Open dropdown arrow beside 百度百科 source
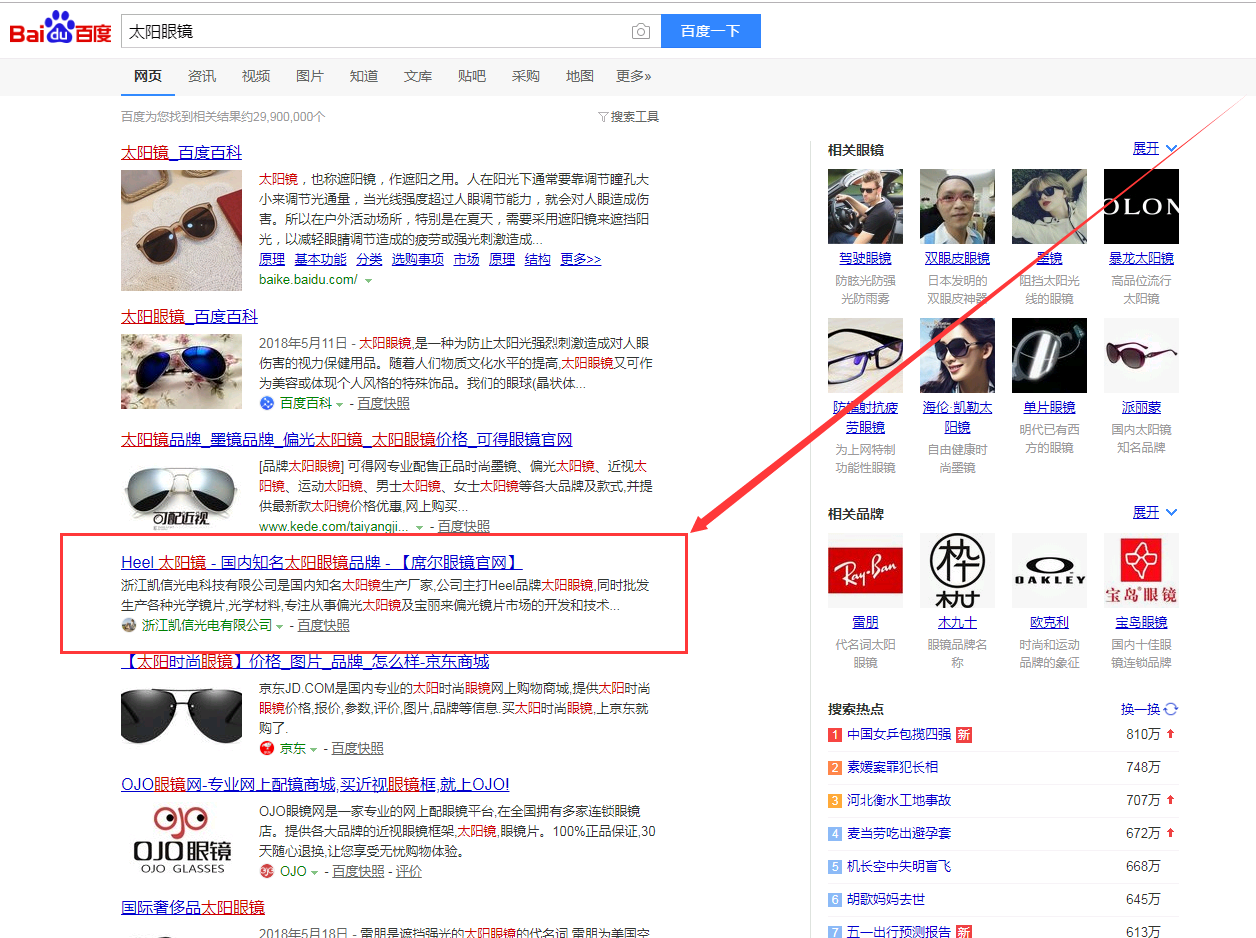1256x938 pixels. [x=339, y=404]
